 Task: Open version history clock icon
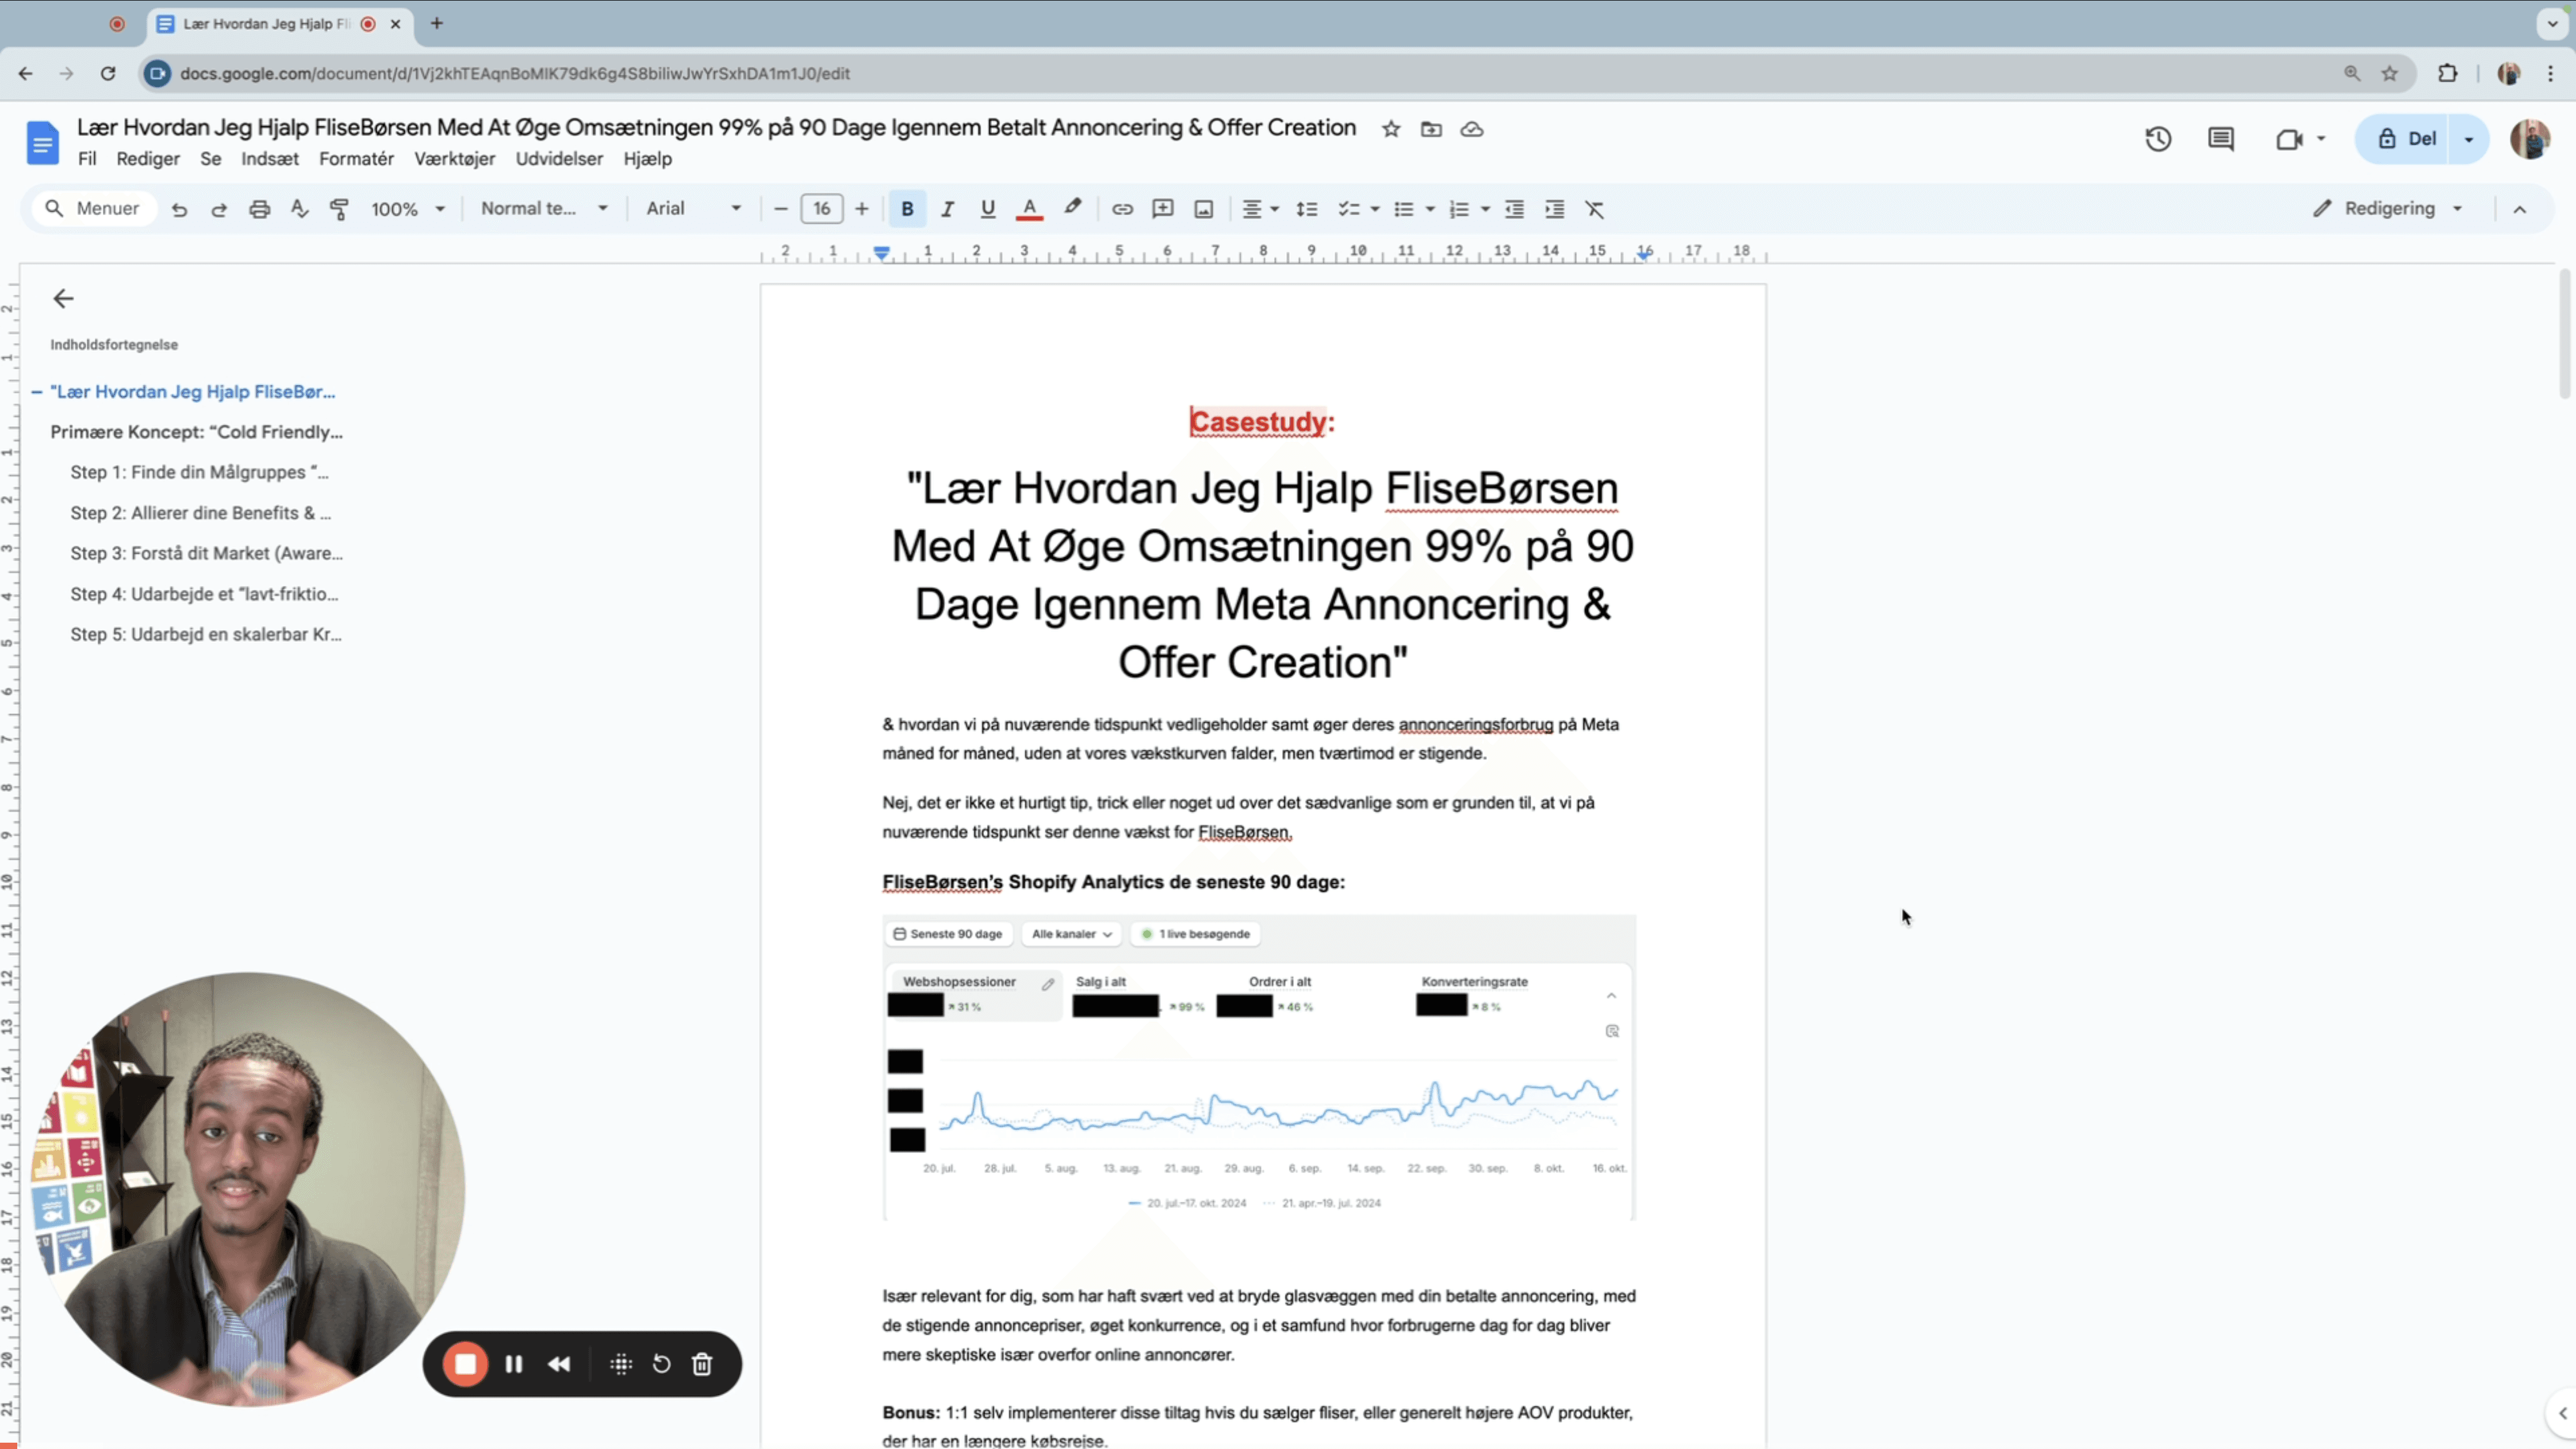pos(2158,139)
